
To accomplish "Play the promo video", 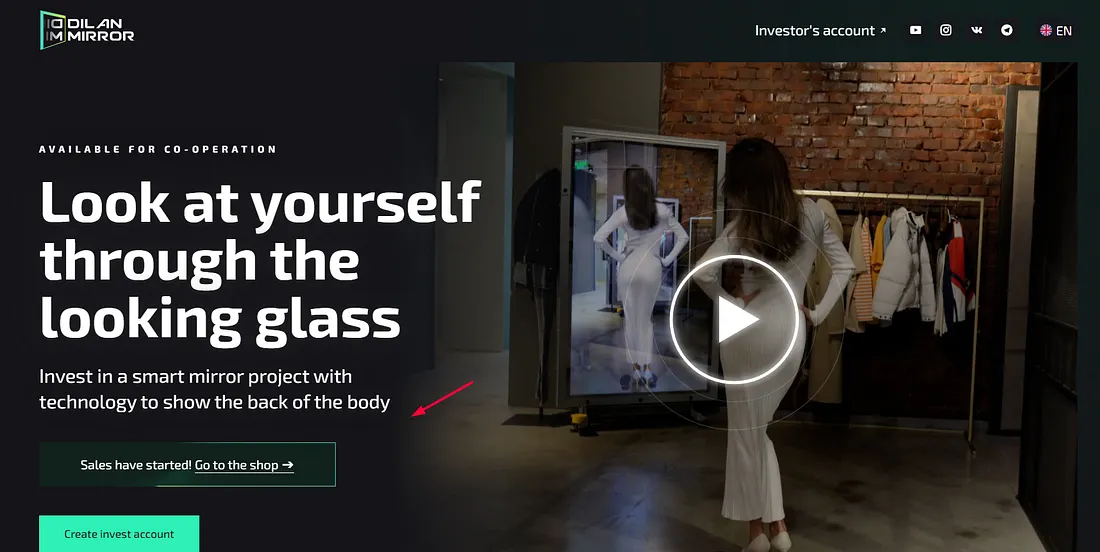I will point(735,319).
